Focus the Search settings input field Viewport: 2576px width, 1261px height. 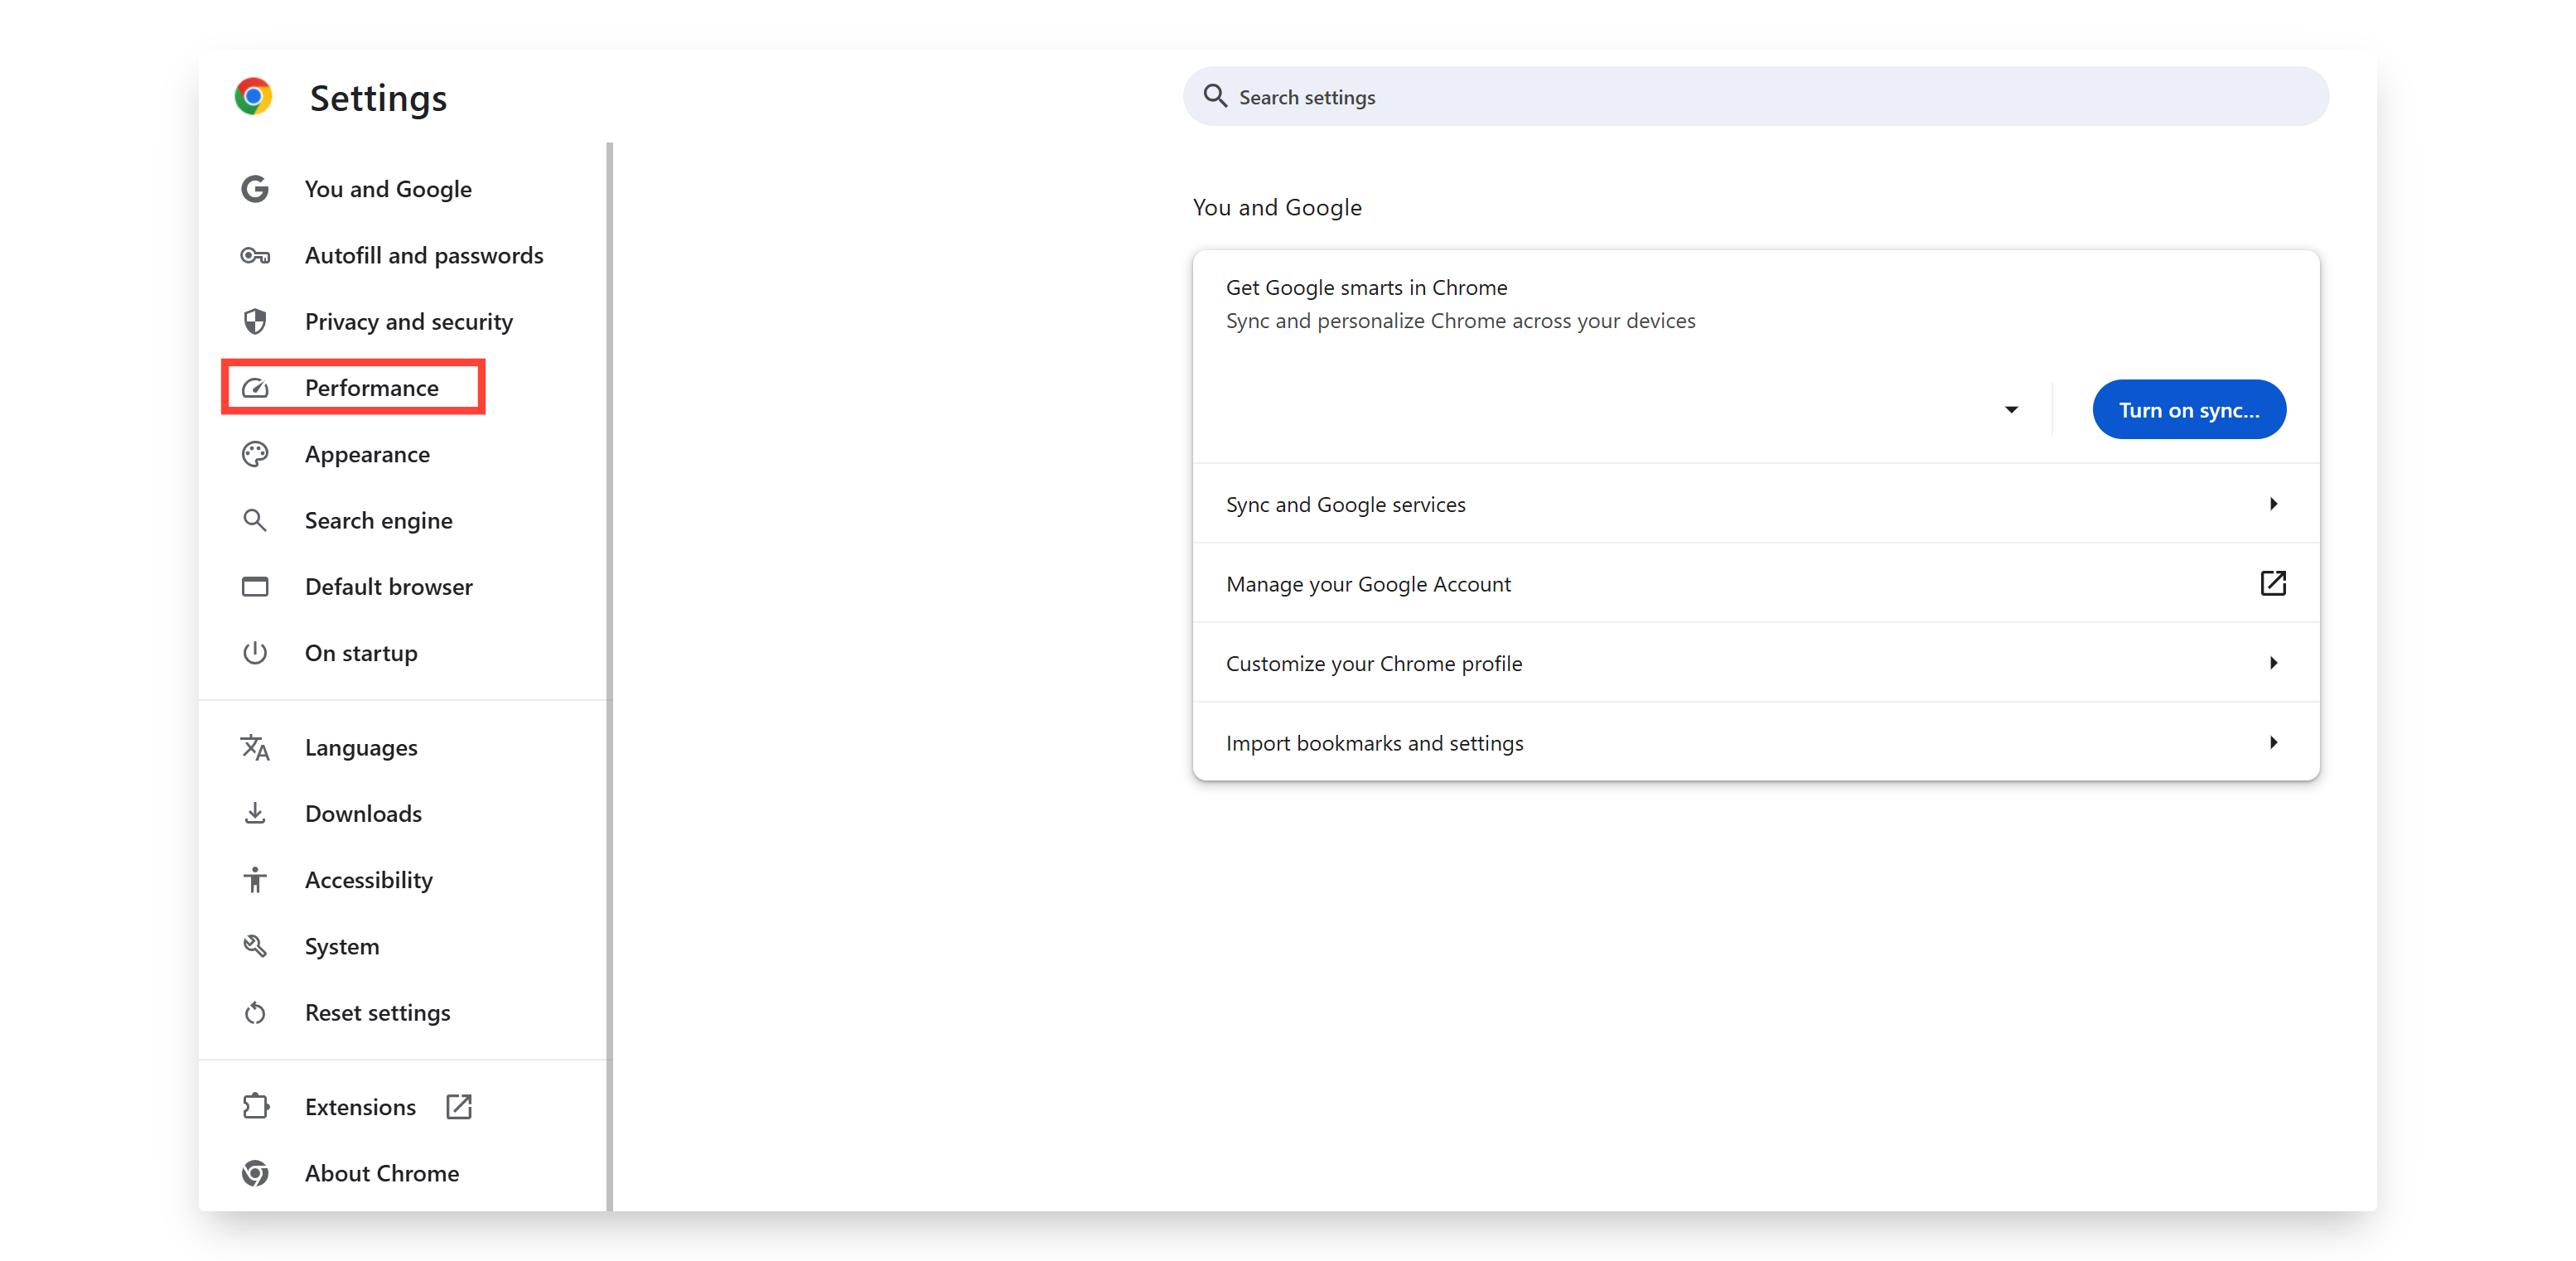point(1755,96)
